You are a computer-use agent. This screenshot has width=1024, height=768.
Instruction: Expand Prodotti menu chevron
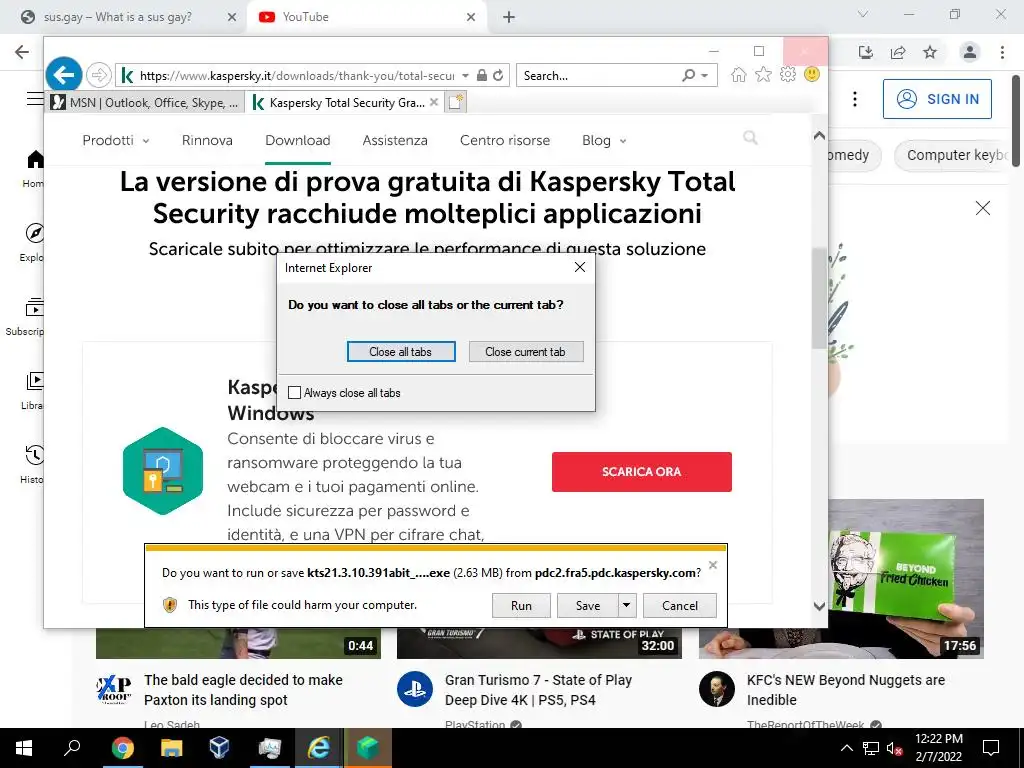146,141
